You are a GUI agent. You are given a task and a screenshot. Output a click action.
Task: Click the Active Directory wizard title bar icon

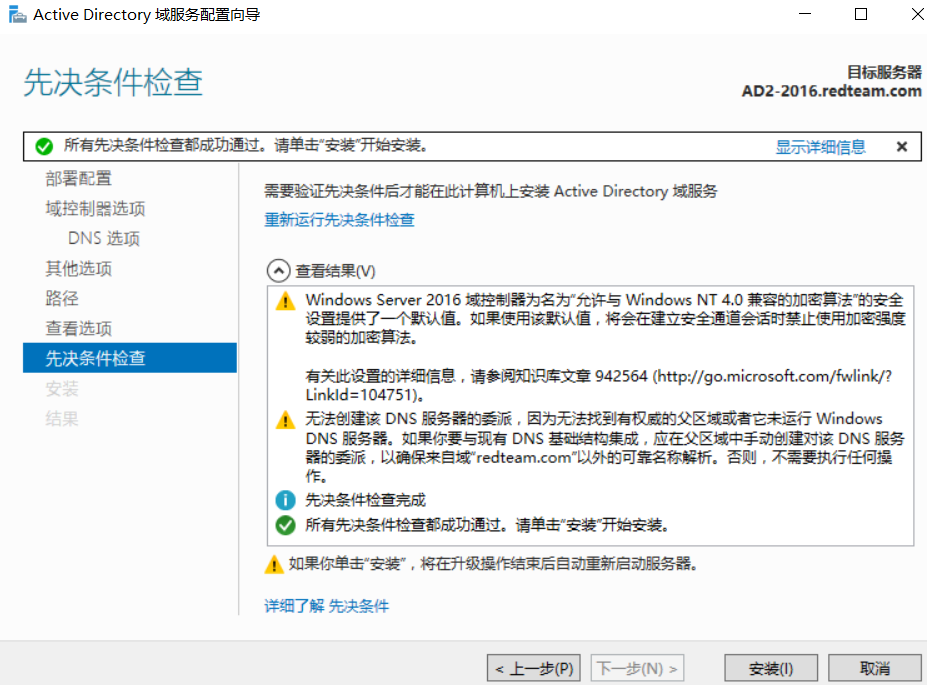pos(18,14)
